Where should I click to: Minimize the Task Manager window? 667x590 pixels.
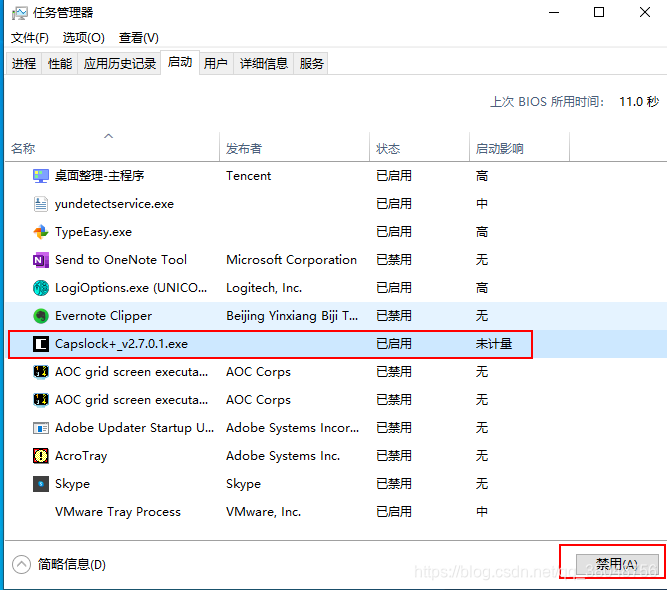554,12
